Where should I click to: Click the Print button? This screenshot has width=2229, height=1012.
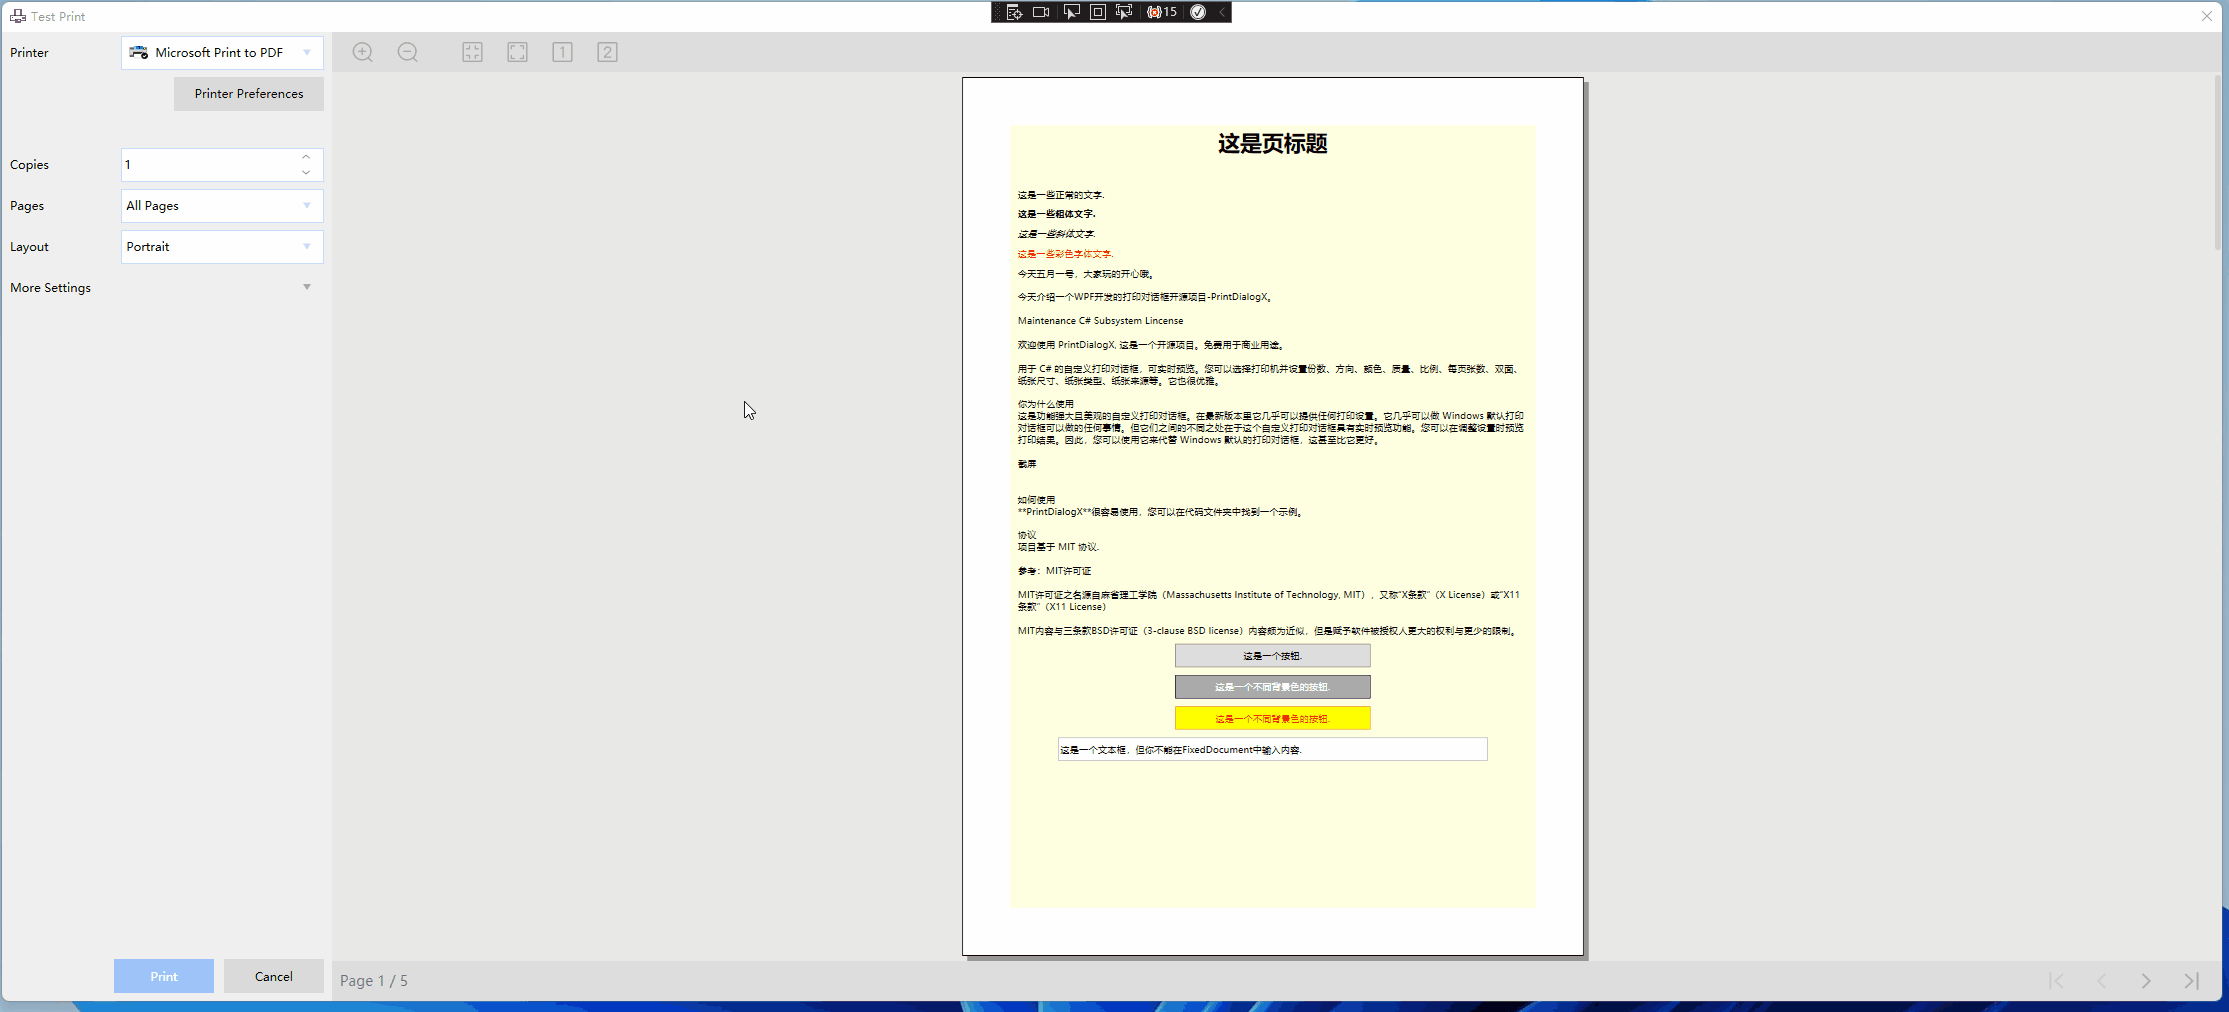point(164,976)
